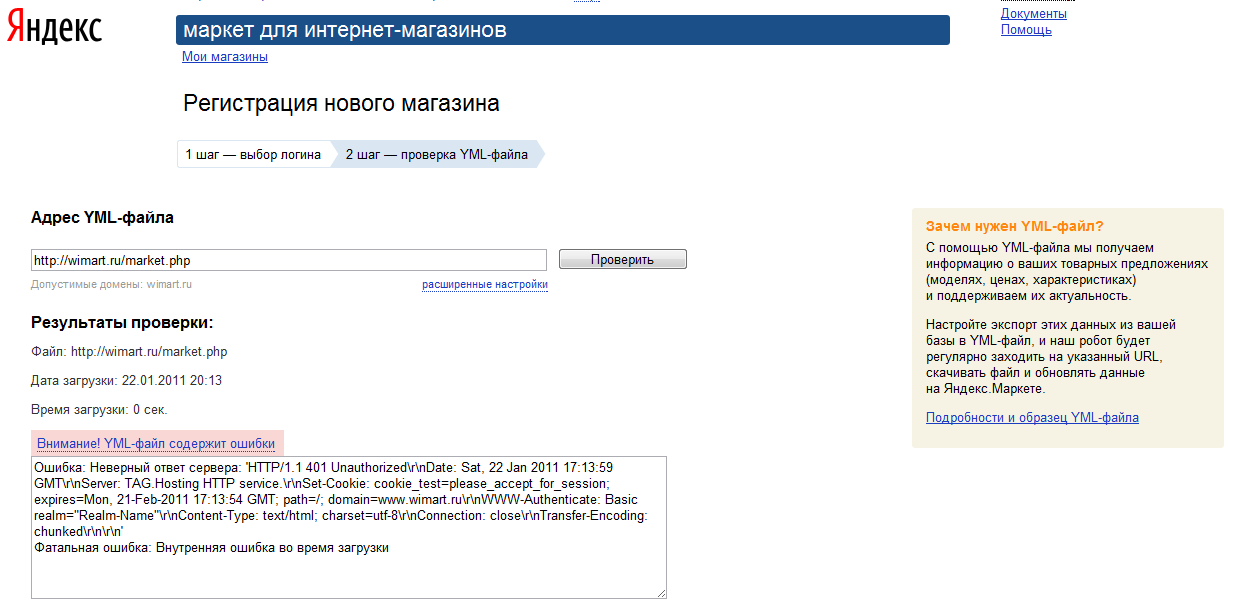Click the Файл: http://wimart.ru/market.php result line
Screen dimensions: 1258x607
pyautogui.click(x=129, y=352)
